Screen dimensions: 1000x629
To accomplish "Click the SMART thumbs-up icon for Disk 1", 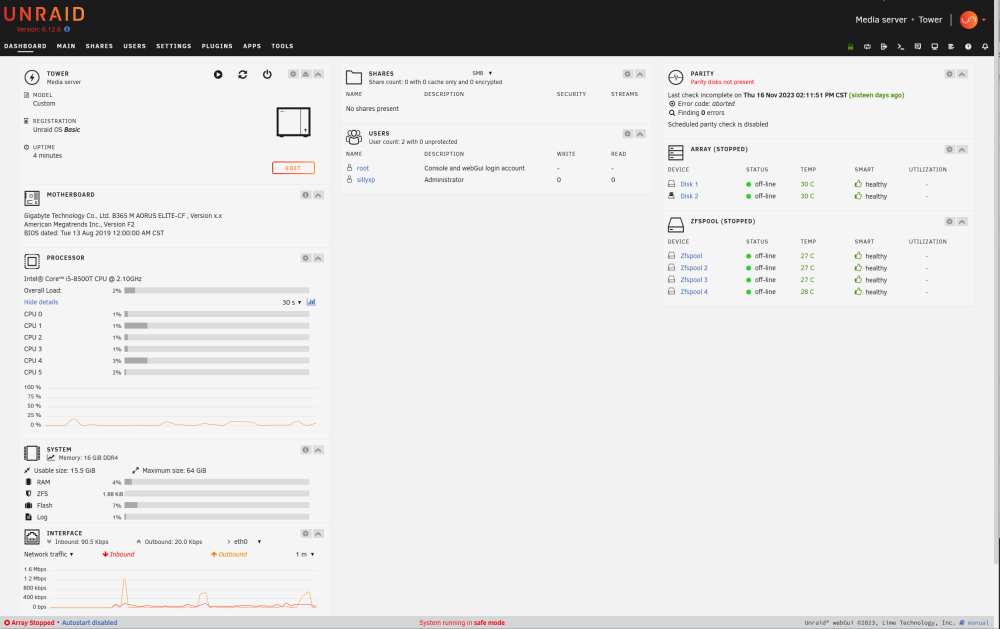I will click(x=858, y=184).
